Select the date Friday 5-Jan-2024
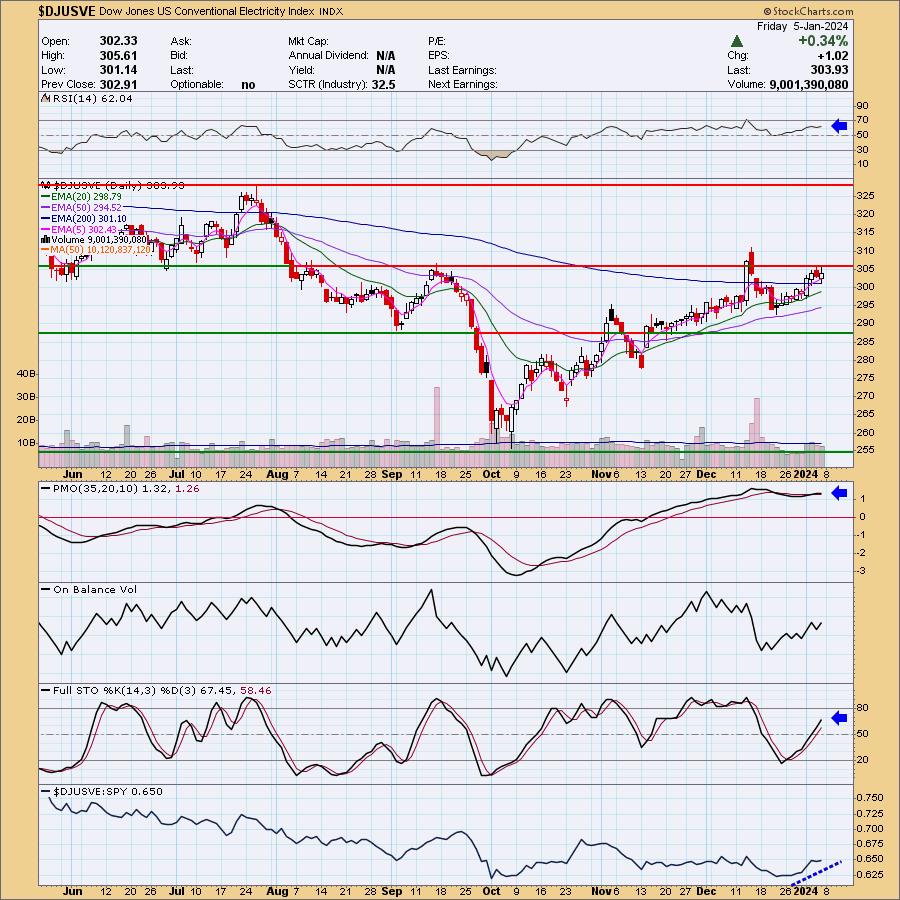 click(802, 26)
